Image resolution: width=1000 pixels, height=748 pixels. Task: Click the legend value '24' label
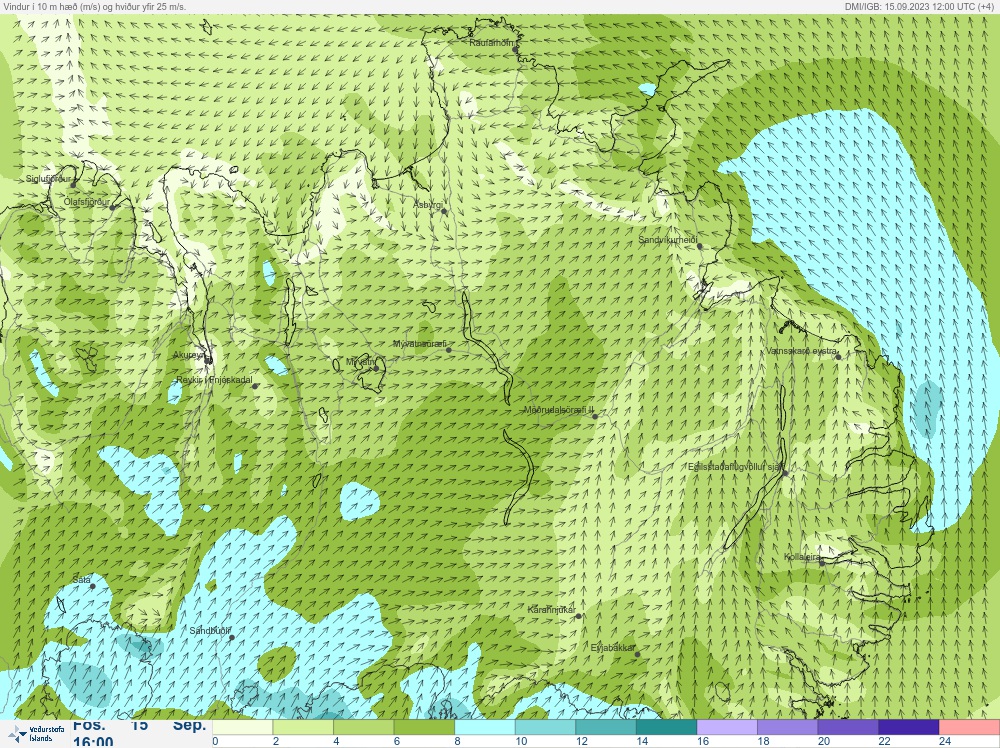945,741
